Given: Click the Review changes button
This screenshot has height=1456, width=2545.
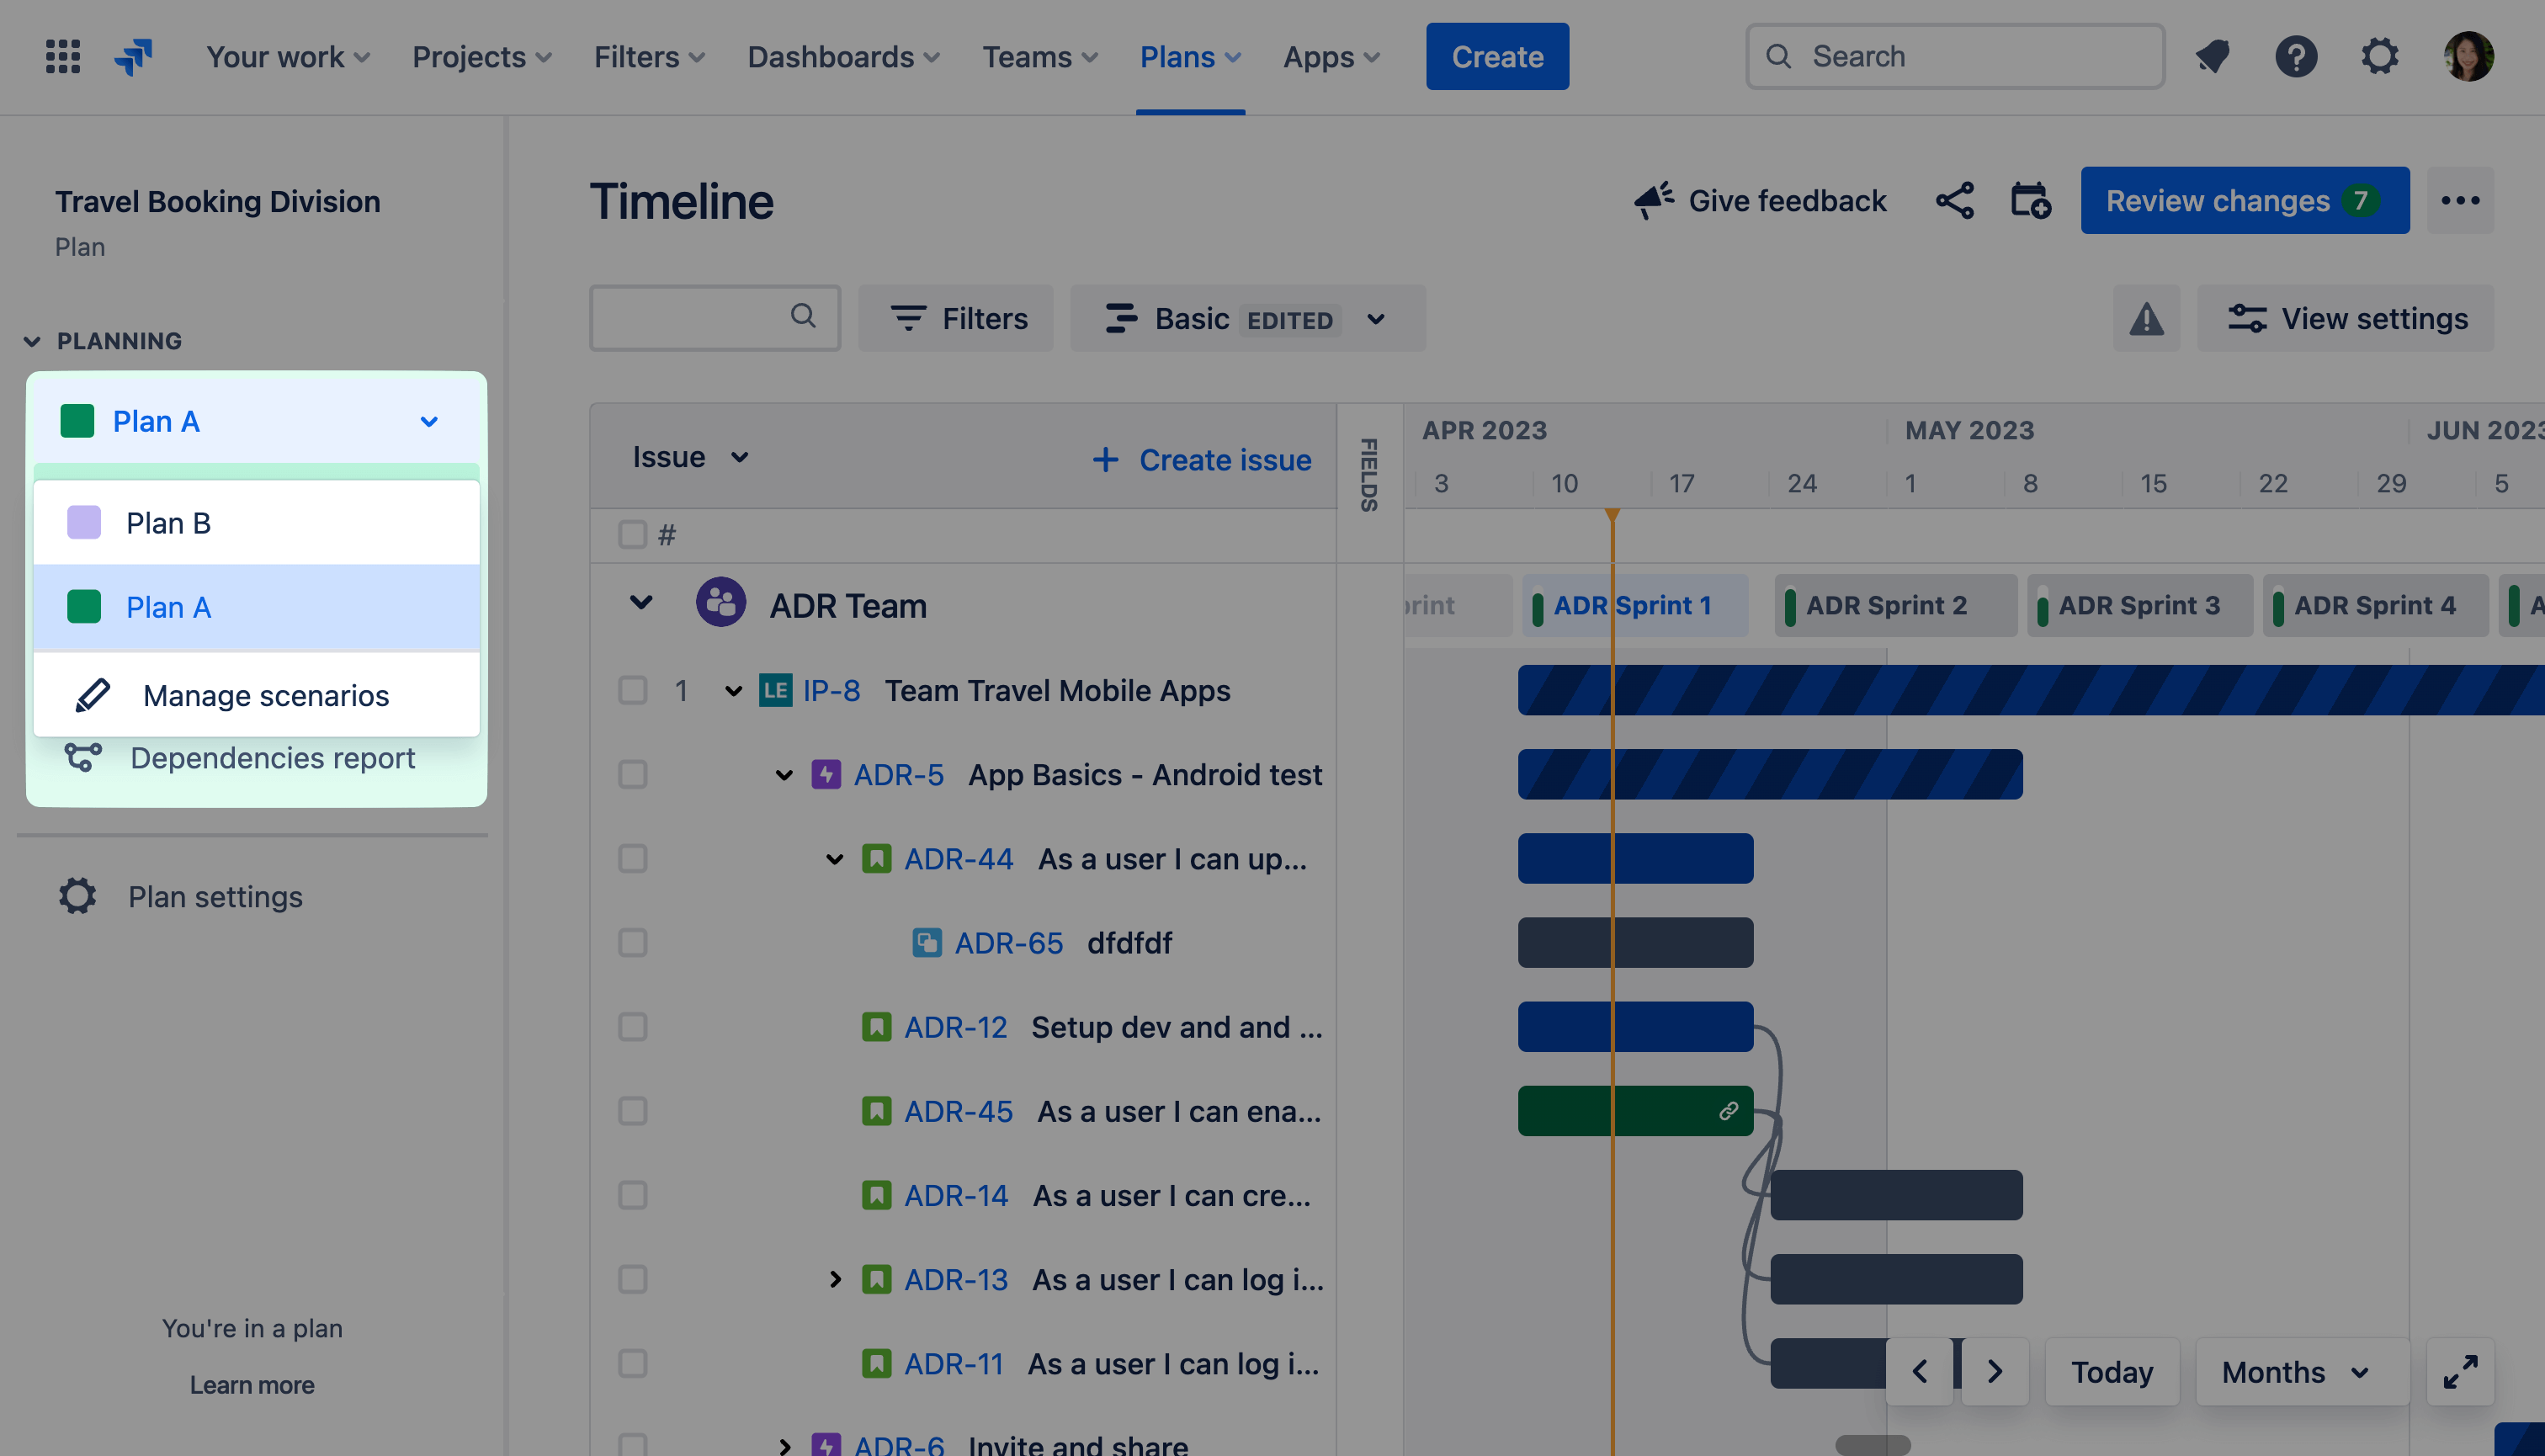Looking at the screenshot, I should (2244, 201).
